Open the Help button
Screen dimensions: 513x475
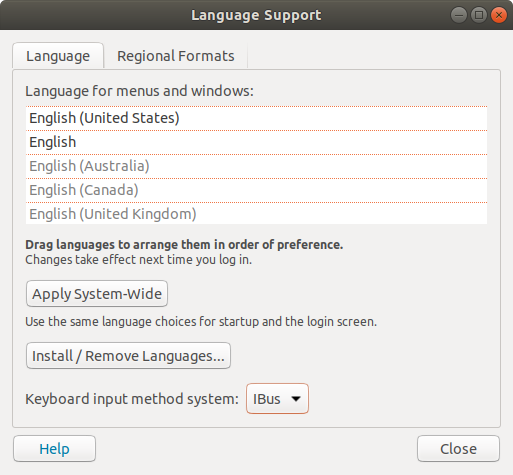click(54, 449)
